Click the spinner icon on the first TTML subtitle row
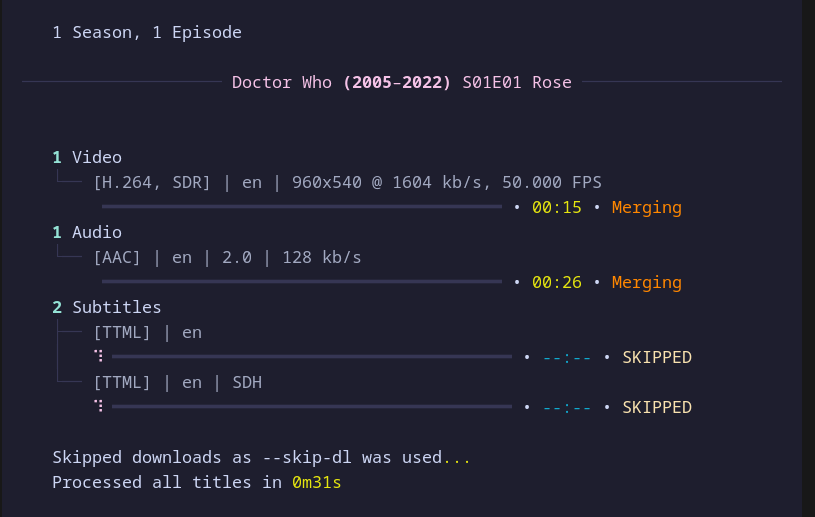Viewport: 815px width, 517px height. pyautogui.click(x=99, y=357)
